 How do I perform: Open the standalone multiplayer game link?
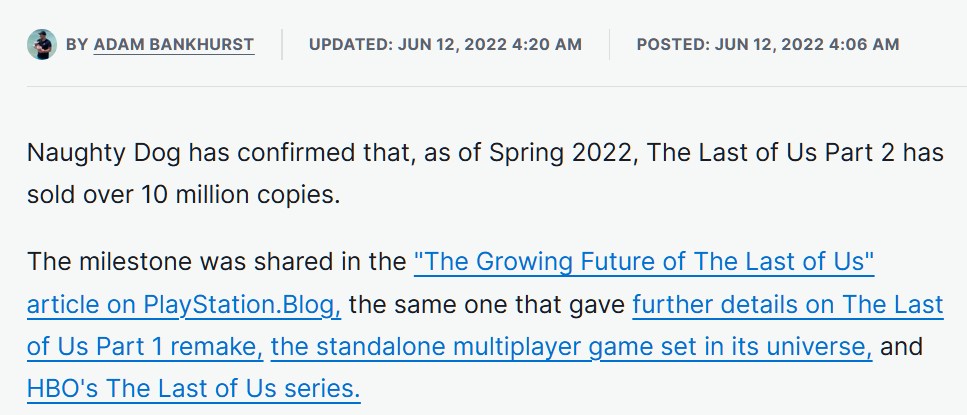(572, 347)
